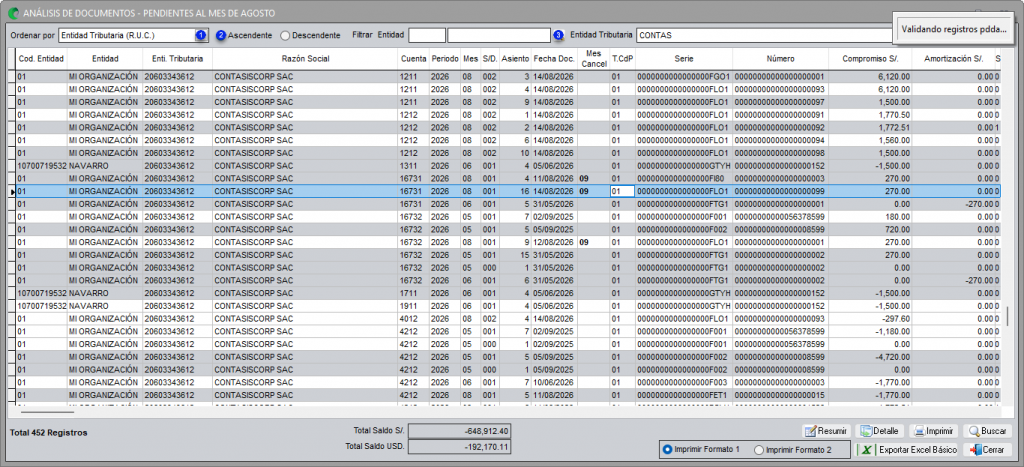
Task: Click the Total 452 Registros label
Action: pyautogui.click(x=49, y=432)
